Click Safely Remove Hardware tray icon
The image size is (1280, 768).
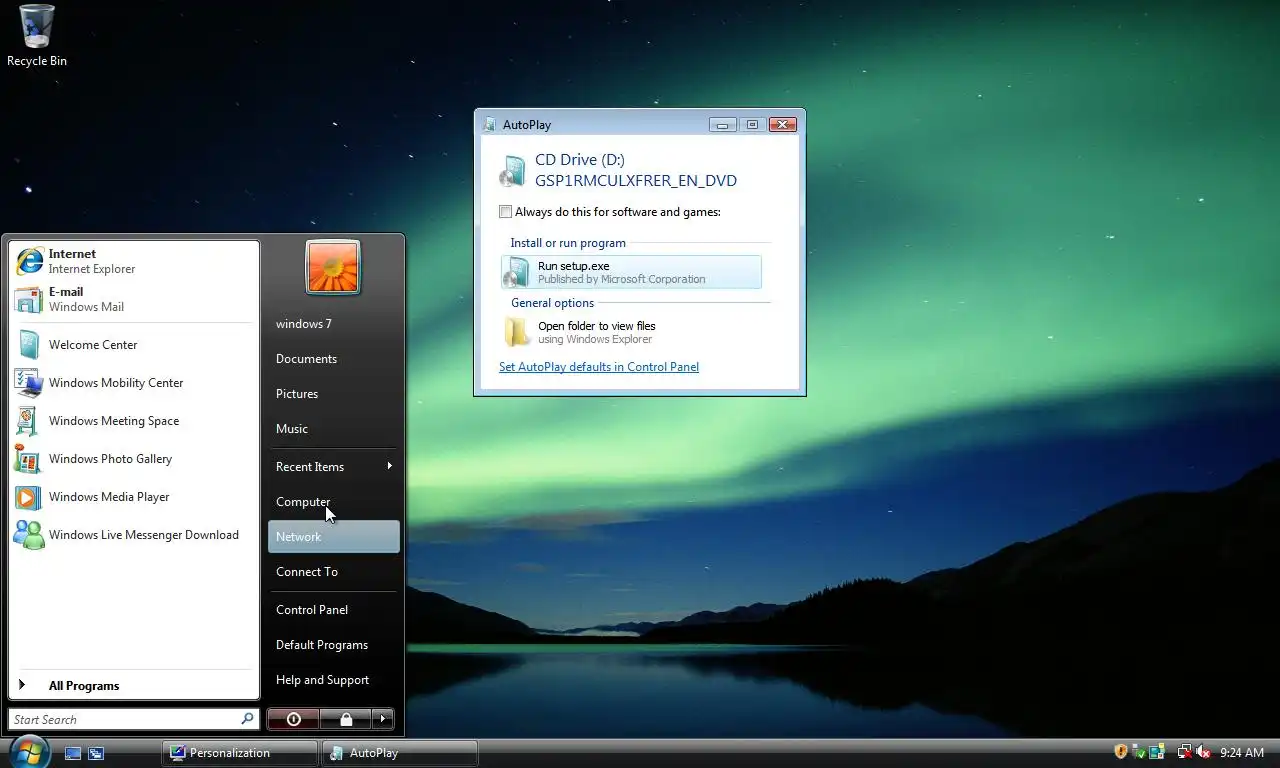coord(1140,752)
